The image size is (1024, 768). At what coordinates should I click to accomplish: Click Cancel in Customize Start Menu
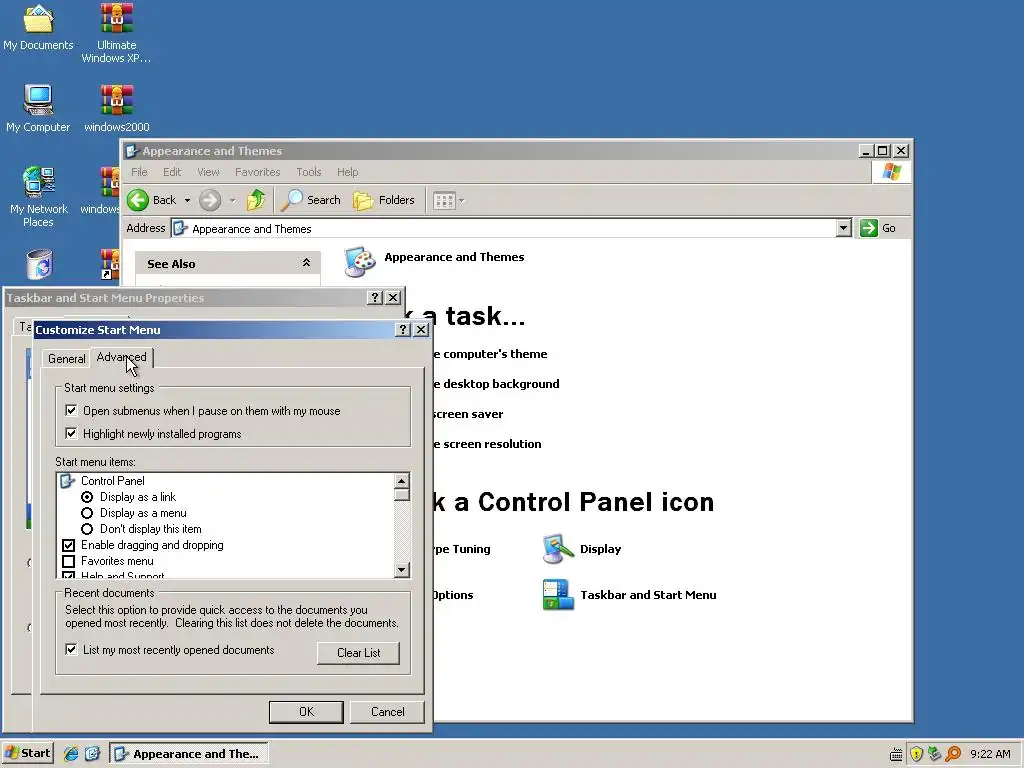pos(387,712)
